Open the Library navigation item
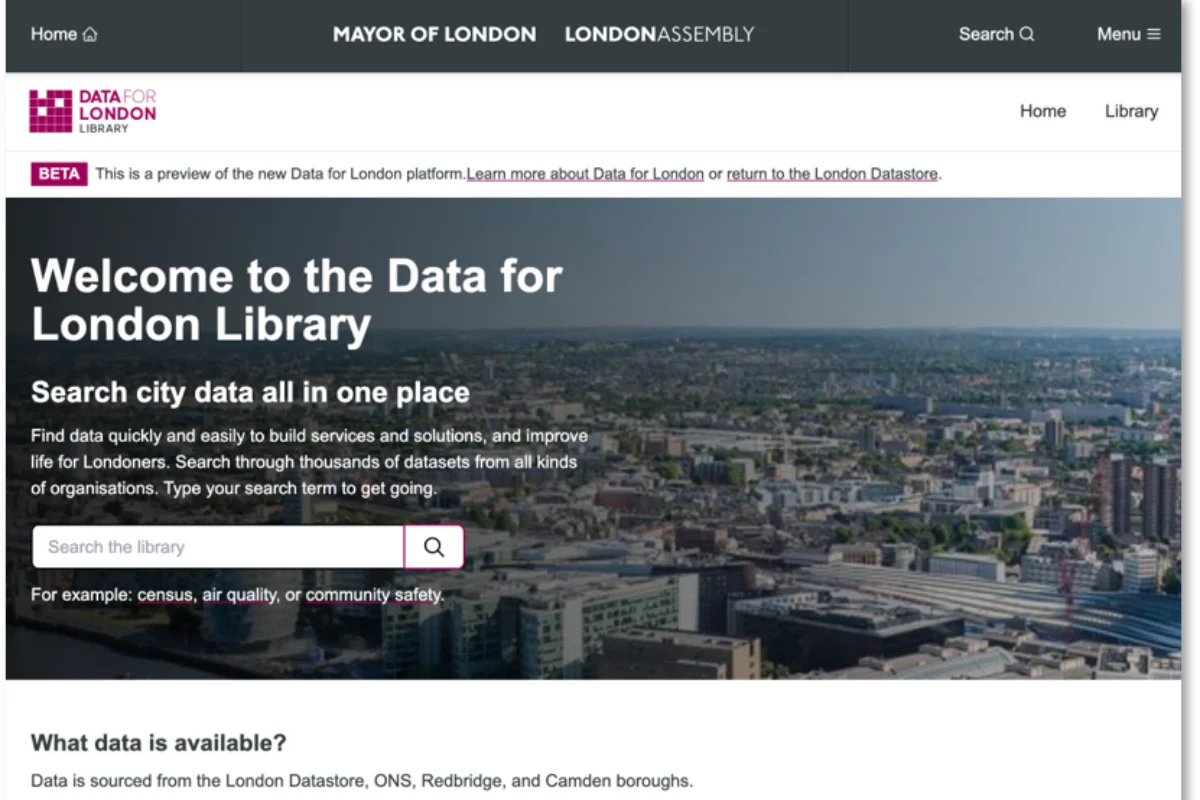 point(1131,111)
